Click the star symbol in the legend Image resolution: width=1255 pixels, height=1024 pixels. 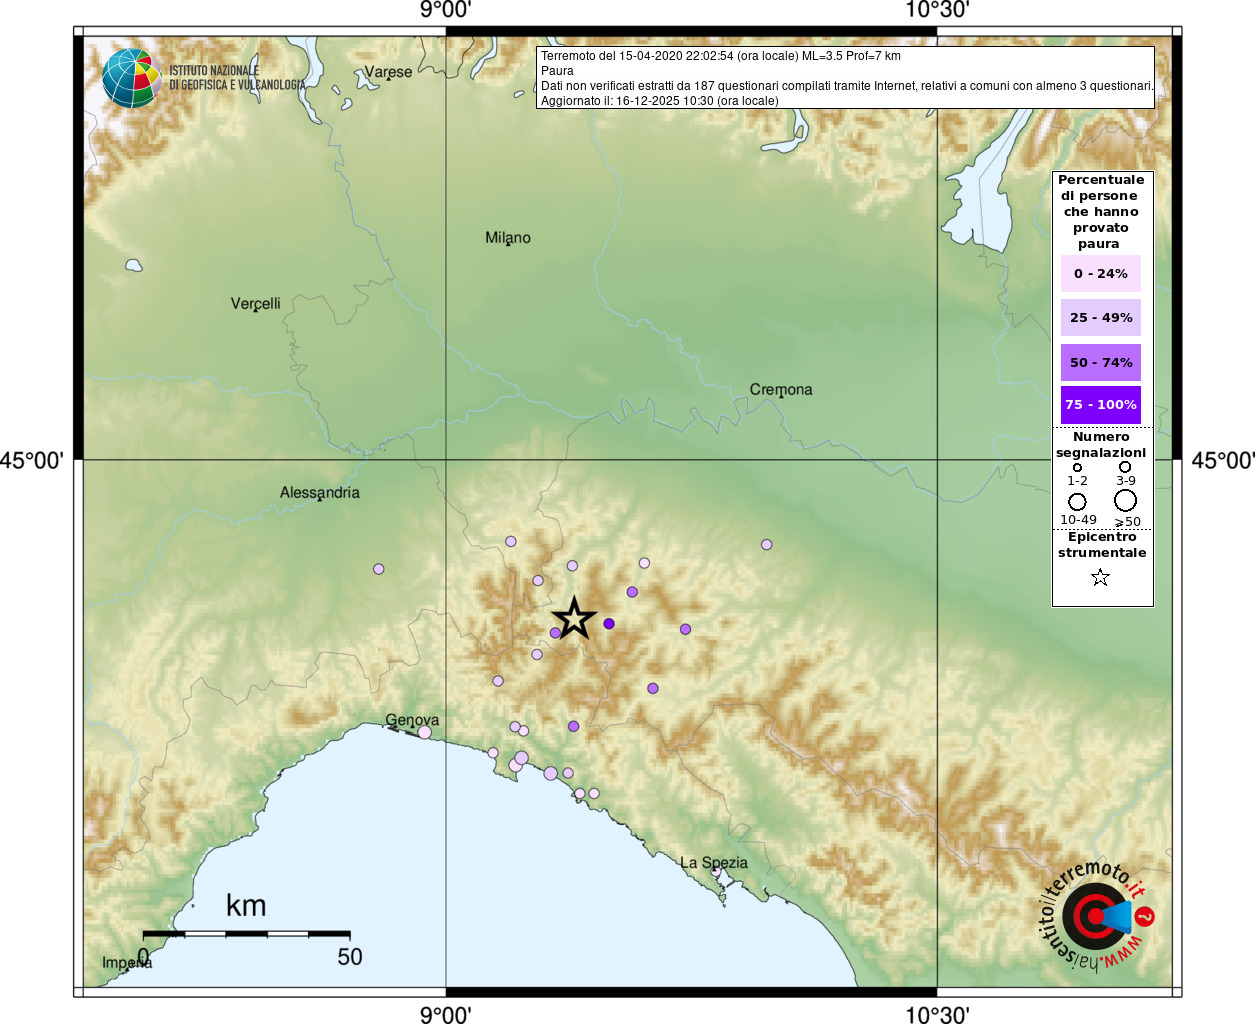1100,577
